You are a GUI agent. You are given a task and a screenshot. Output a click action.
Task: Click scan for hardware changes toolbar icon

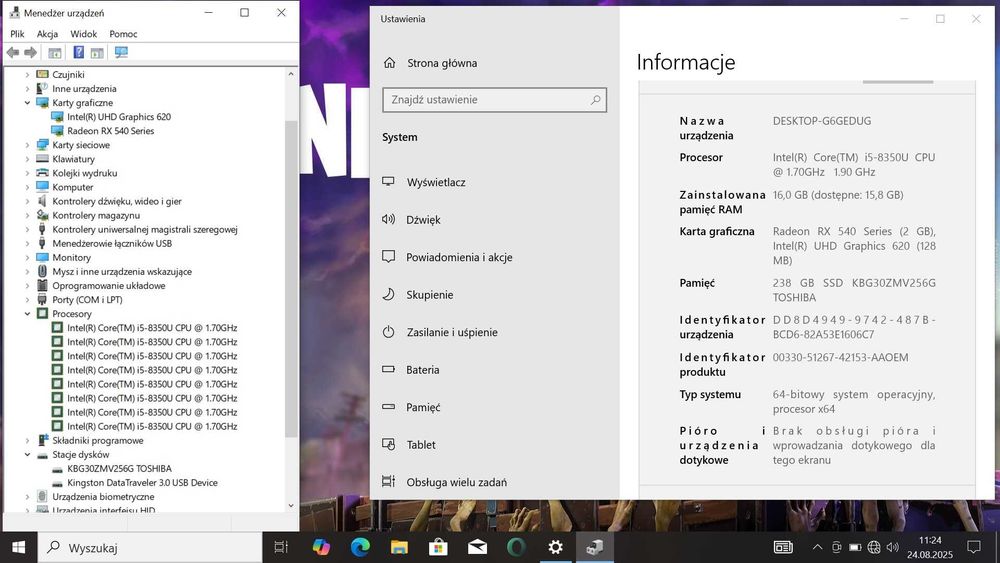click(x=121, y=52)
